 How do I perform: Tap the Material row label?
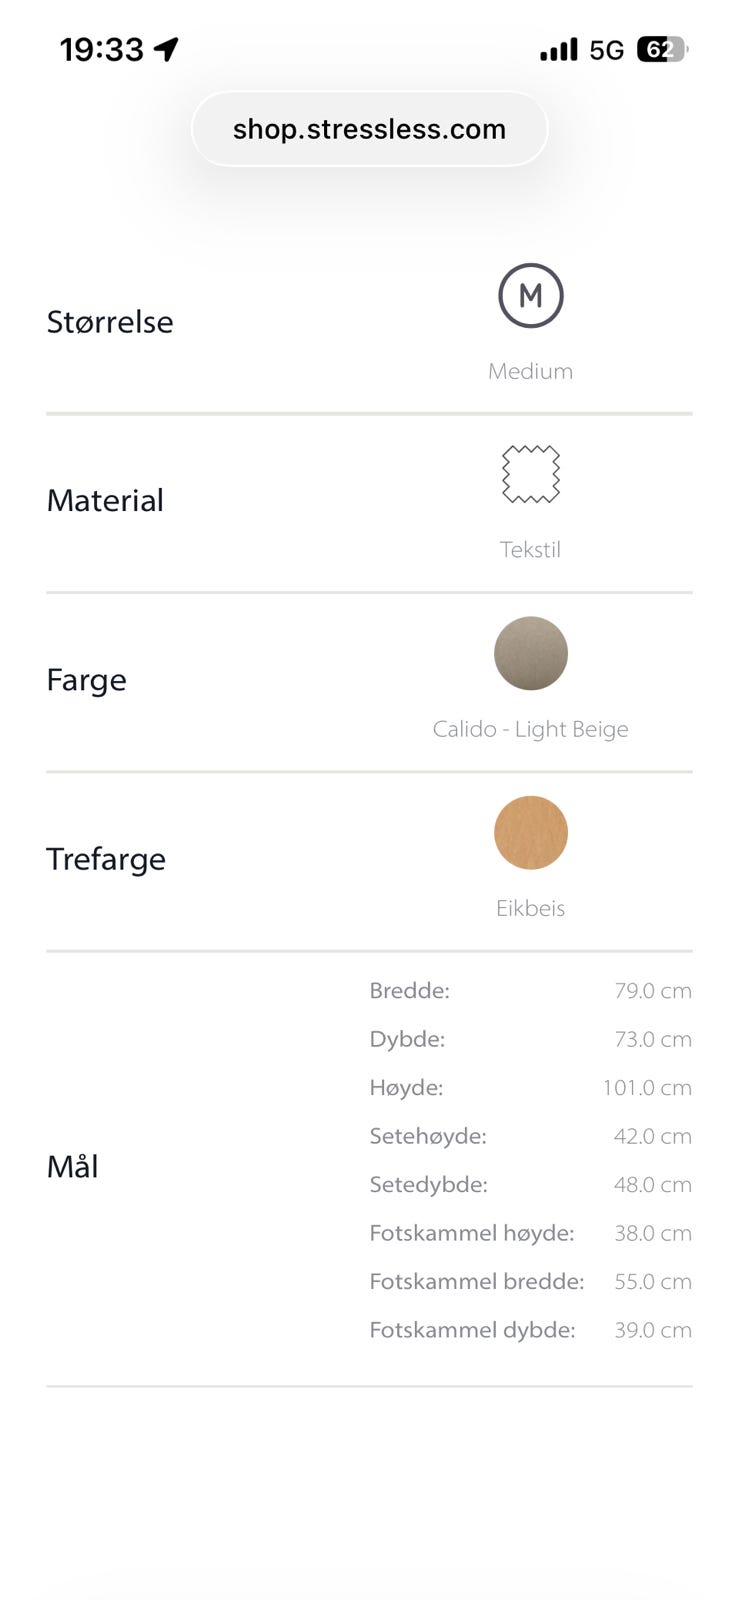click(x=105, y=500)
